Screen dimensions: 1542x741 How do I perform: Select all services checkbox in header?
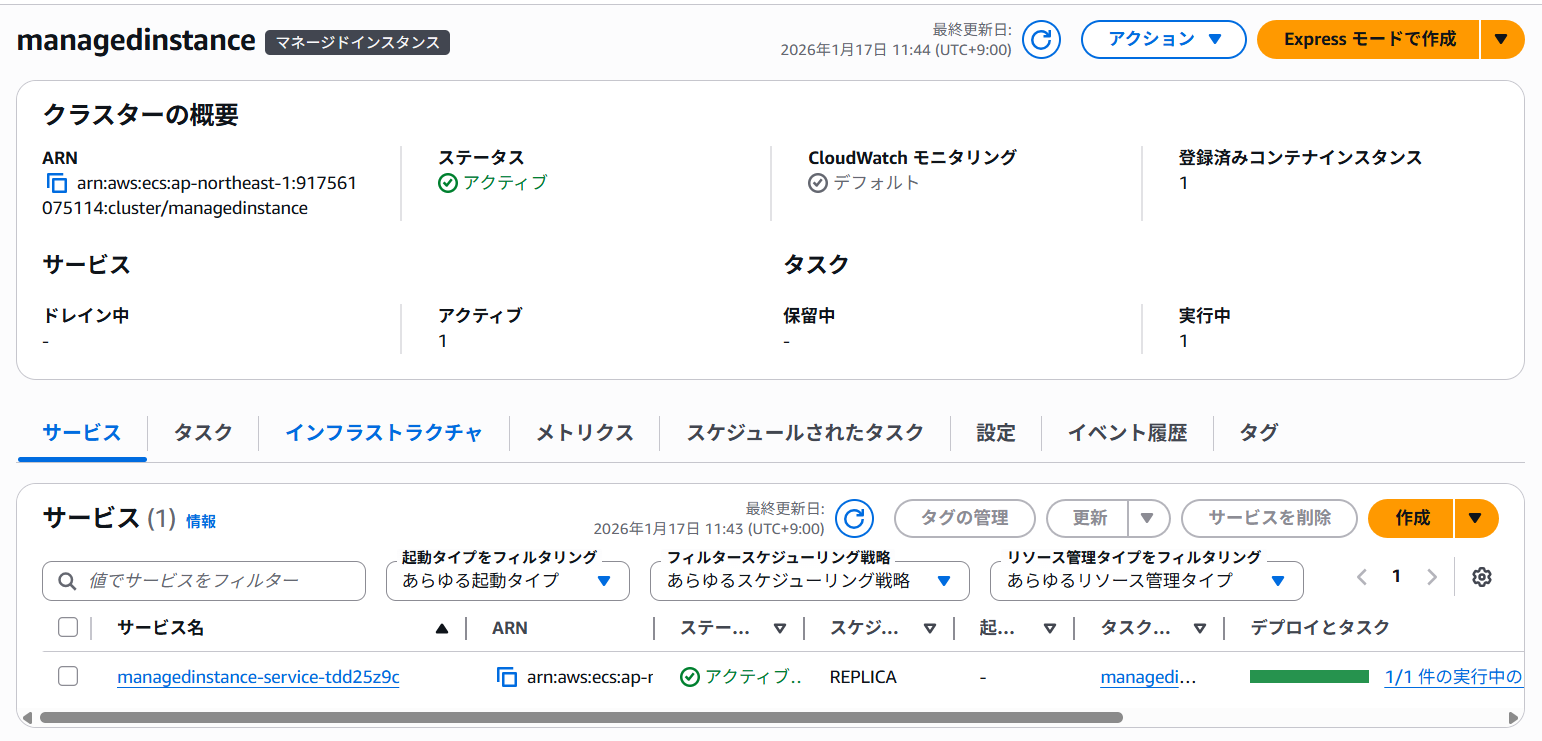click(68, 627)
